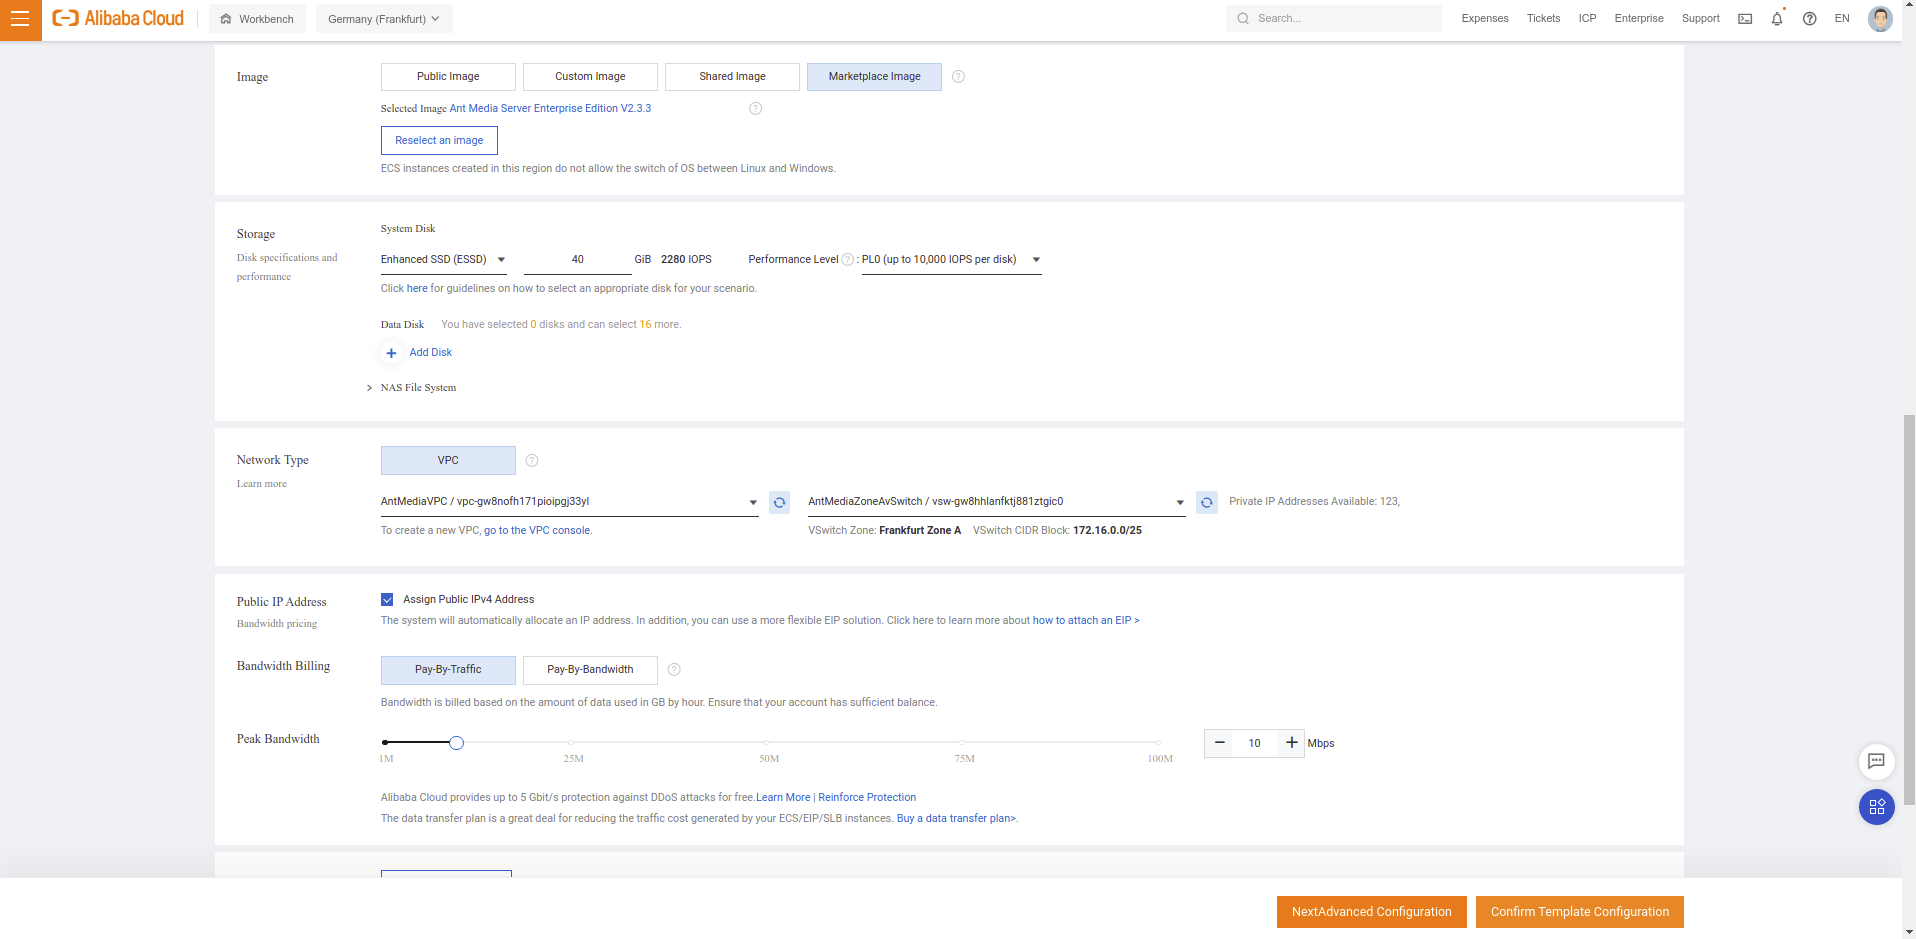Show help for image type options
The image size is (1916, 939).
click(x=958, y=77)
